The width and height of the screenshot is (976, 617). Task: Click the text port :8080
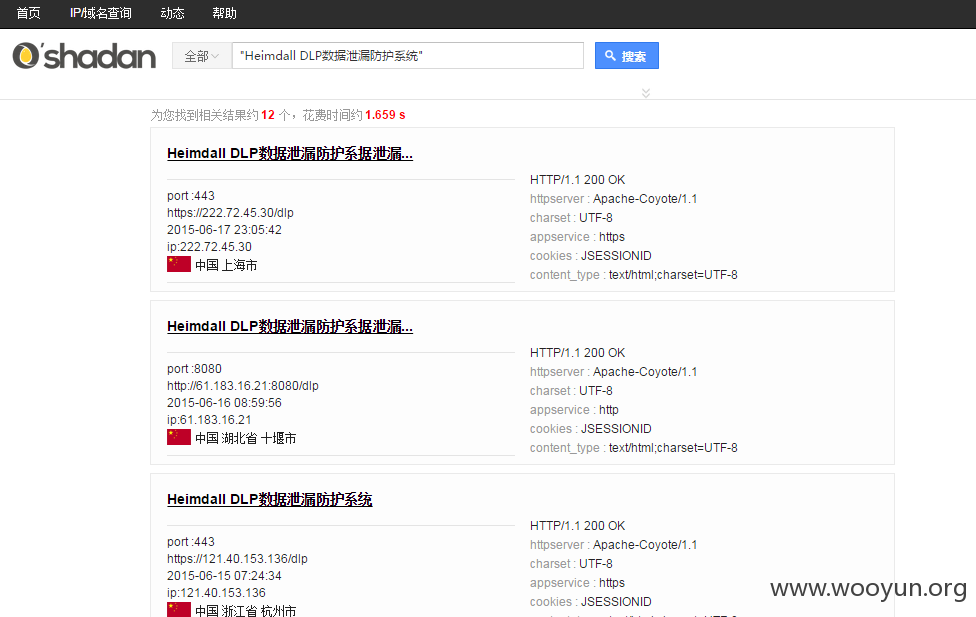coord(194,369)
